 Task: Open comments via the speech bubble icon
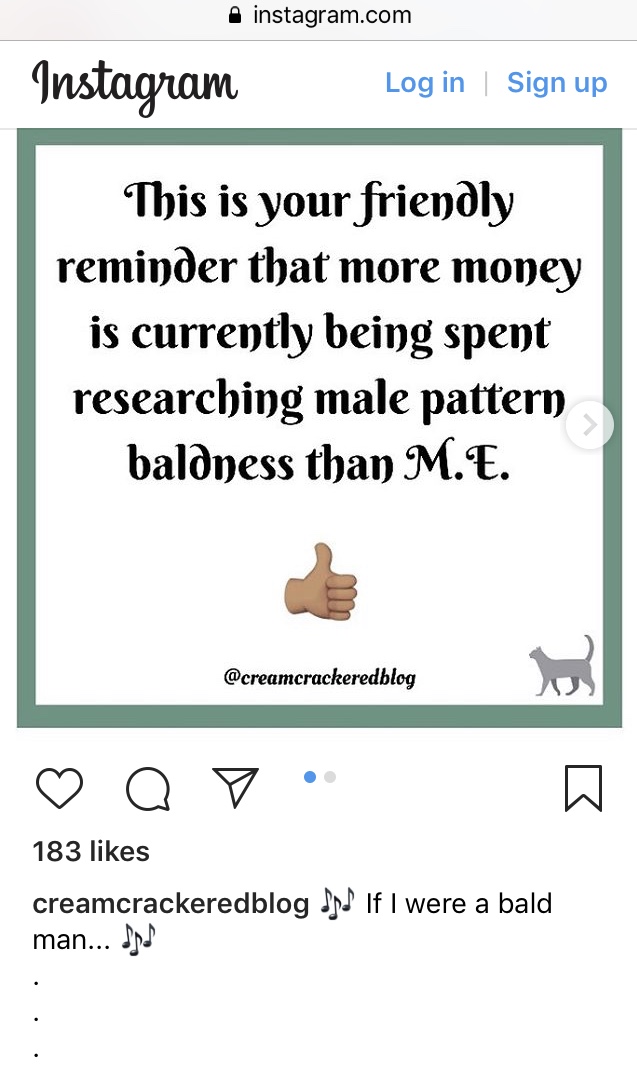tap(148, 789)
